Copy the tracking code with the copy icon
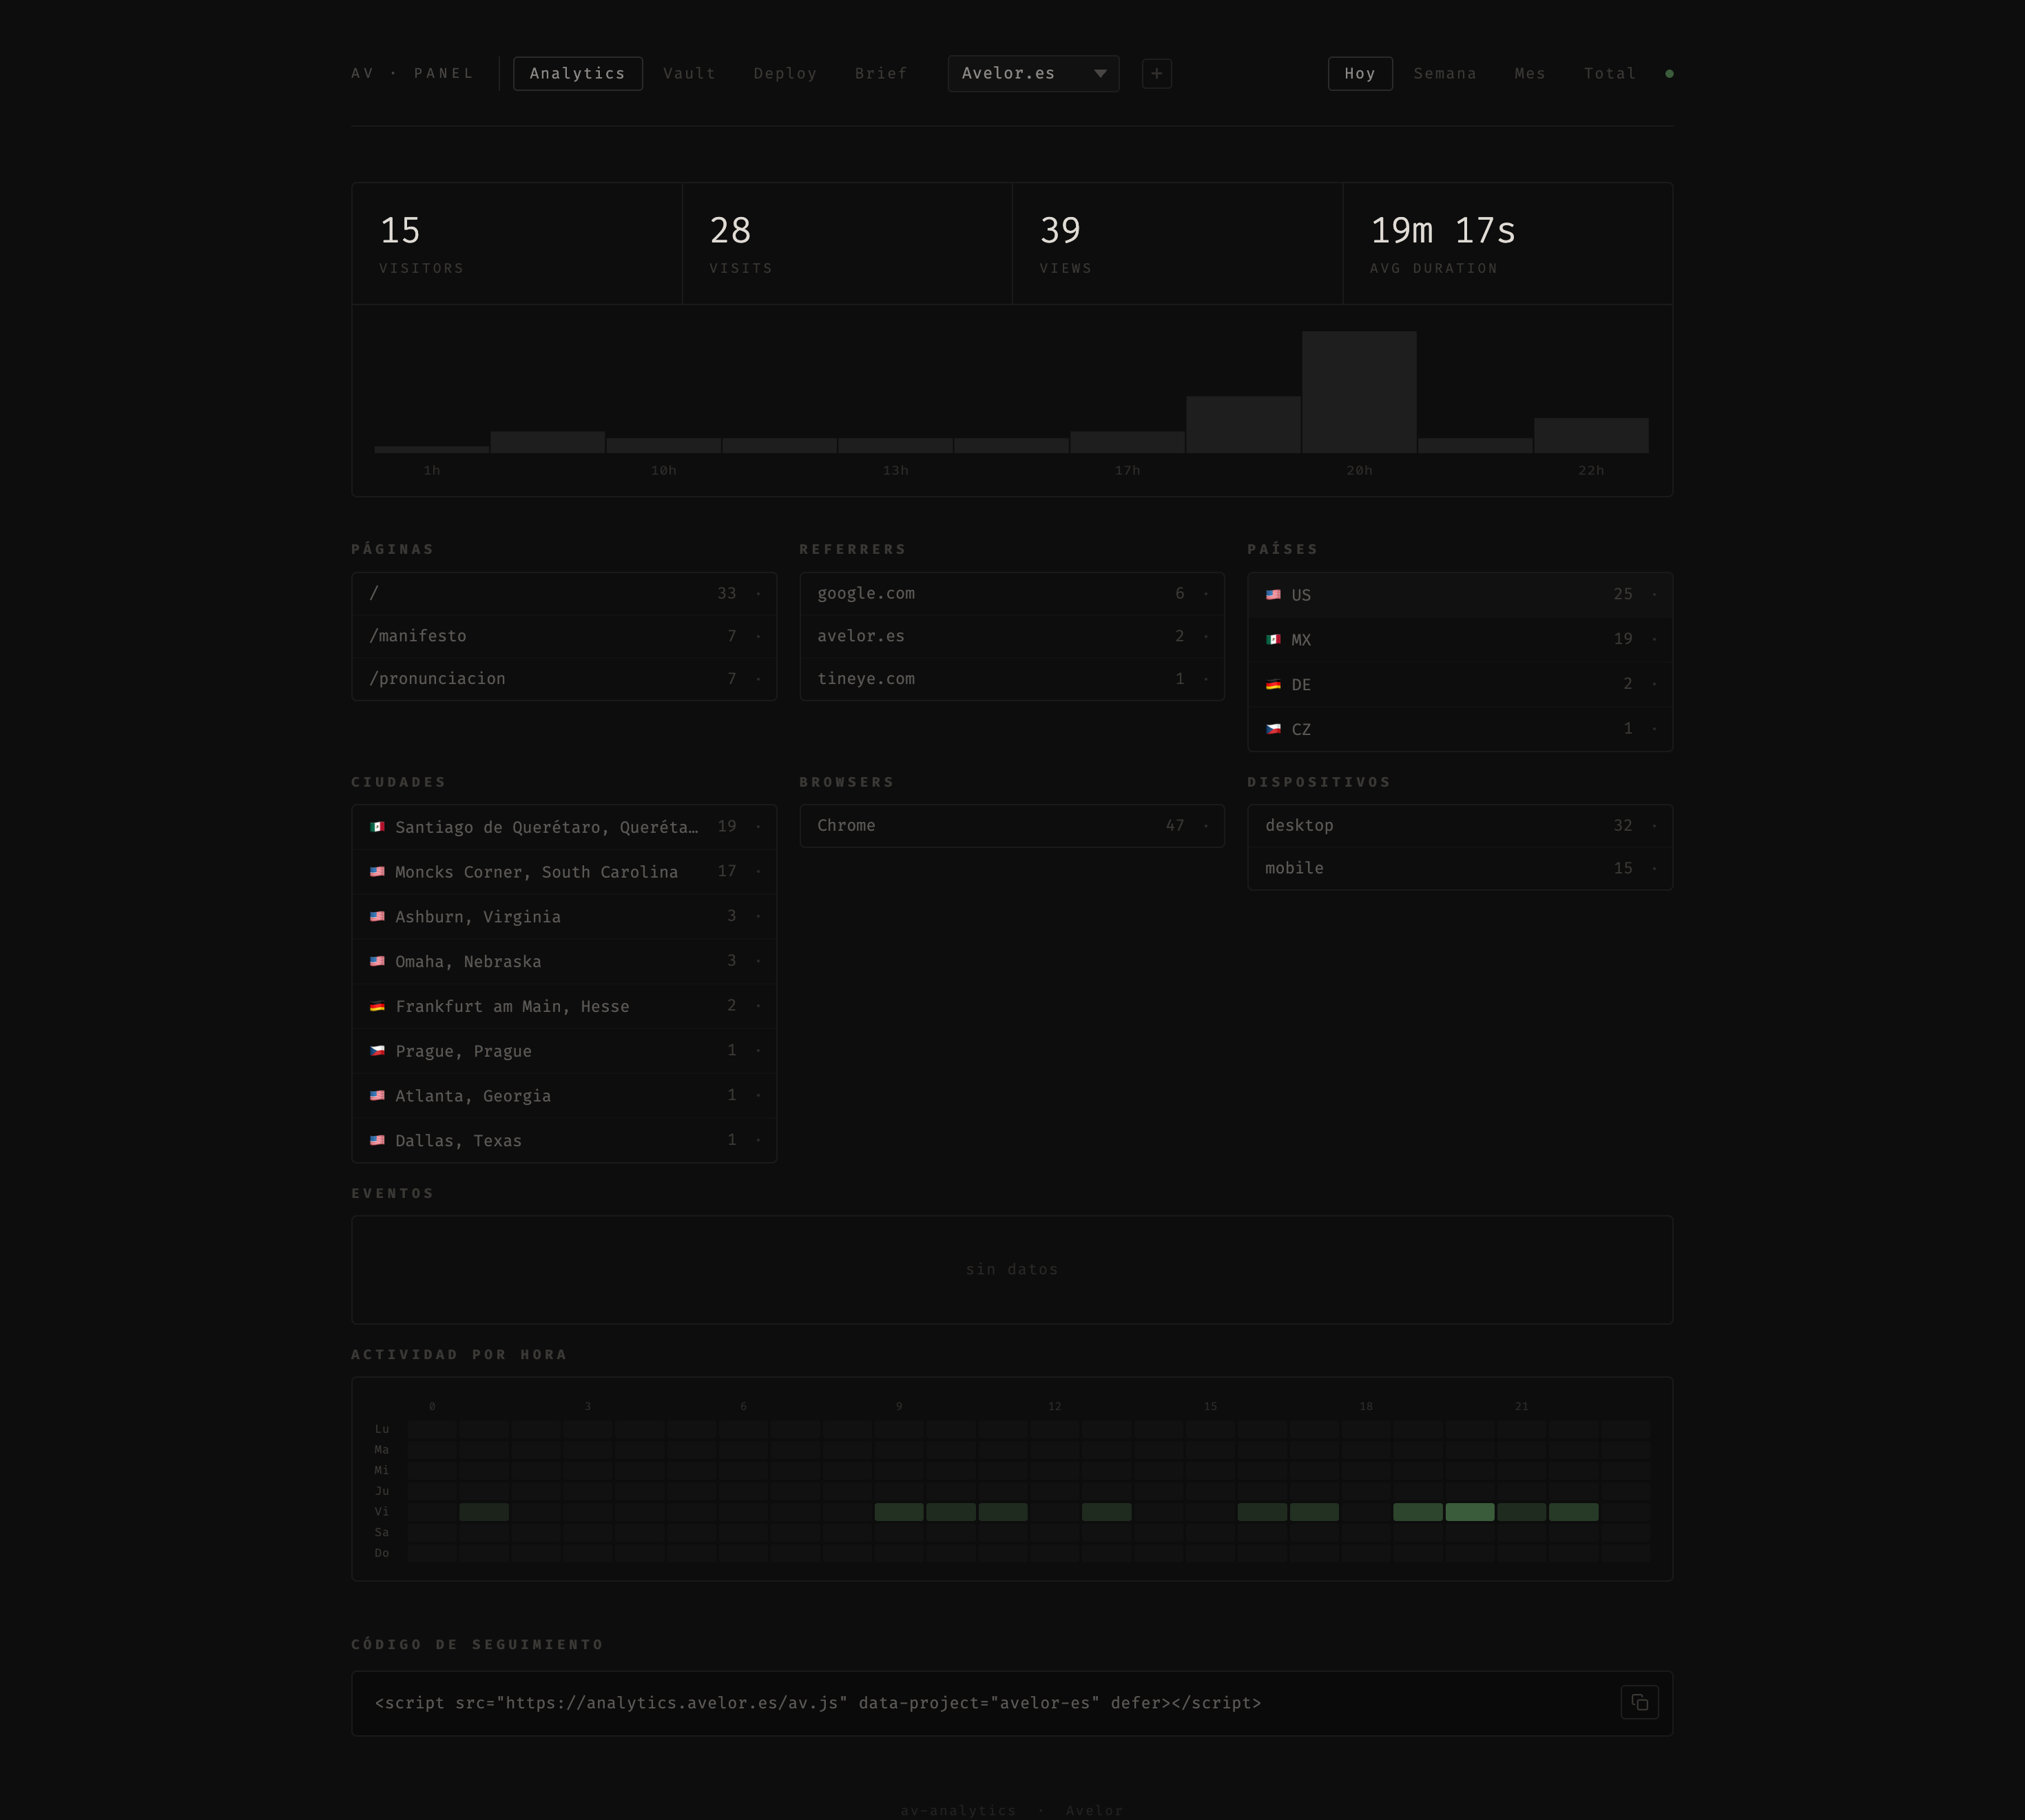 [x=1639, y=1702]
